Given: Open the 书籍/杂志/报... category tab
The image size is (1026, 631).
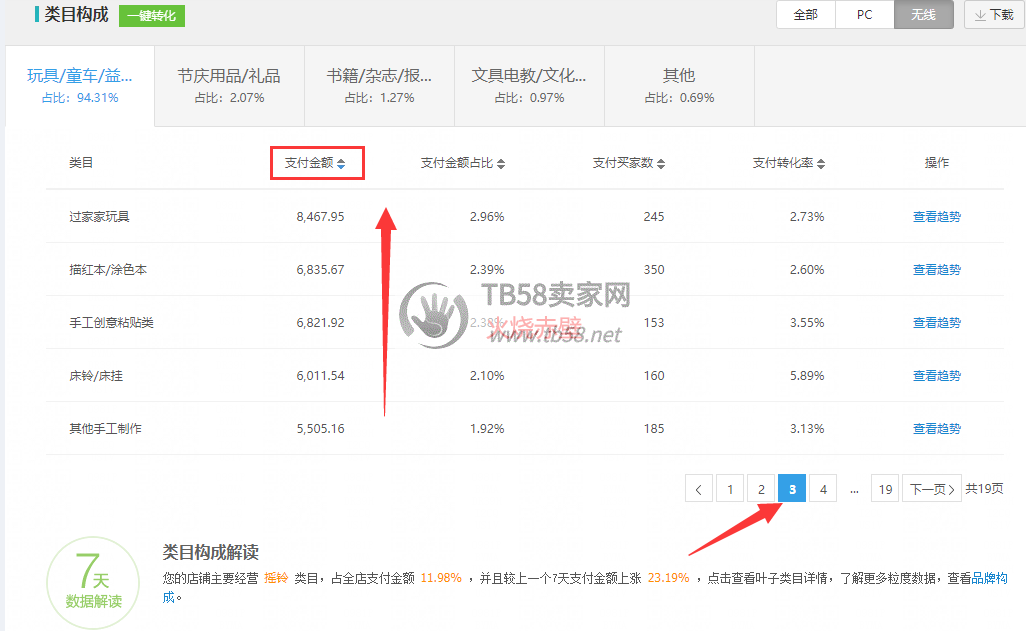Looking at the screenshot, I should click(x=380, y=86).
